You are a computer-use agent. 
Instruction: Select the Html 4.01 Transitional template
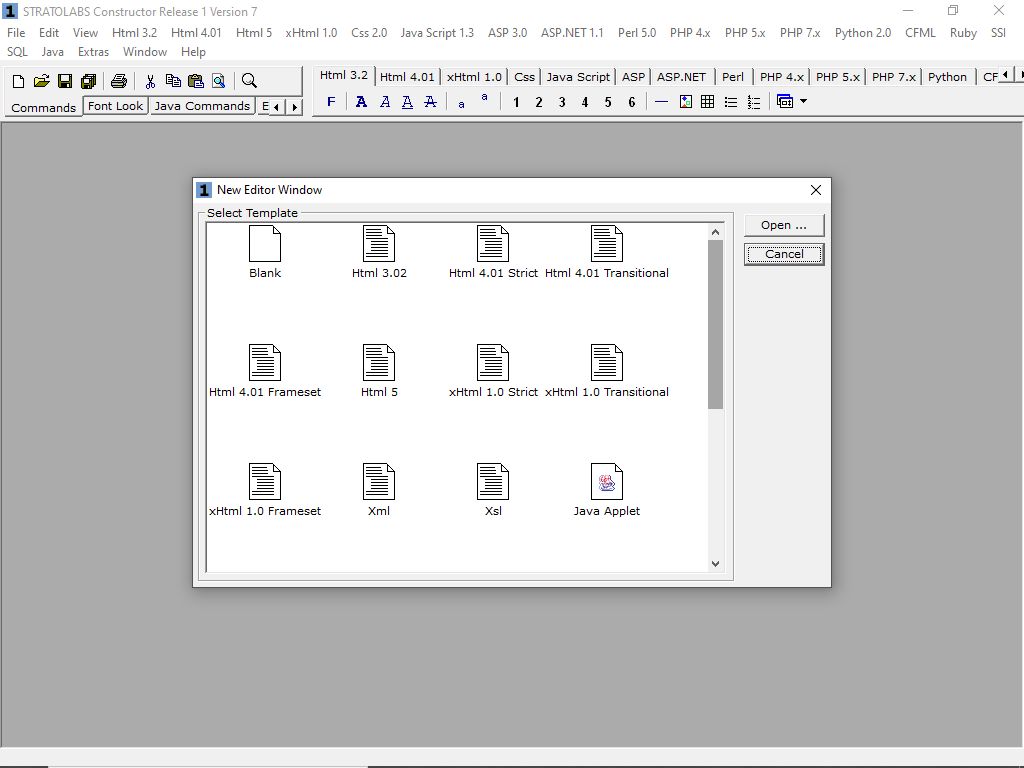tap(607, 252)
